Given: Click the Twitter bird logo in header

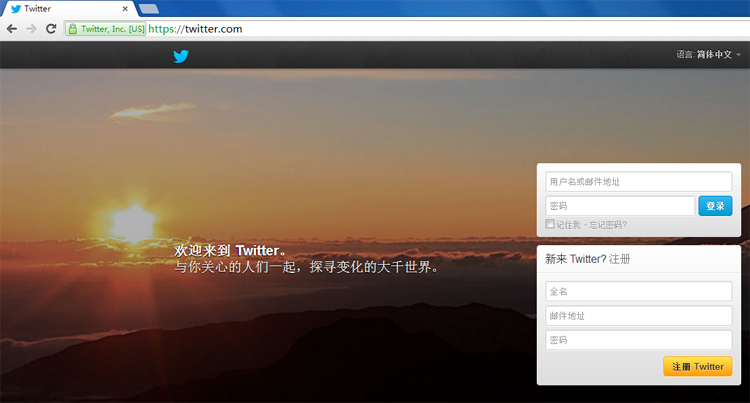Looking at the screenshot, I should (180, 56).
